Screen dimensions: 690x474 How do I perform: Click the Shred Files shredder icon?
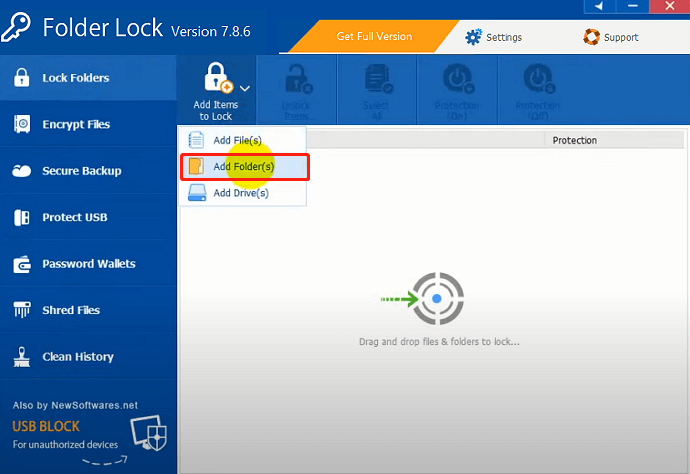click(x=22, y=310)
